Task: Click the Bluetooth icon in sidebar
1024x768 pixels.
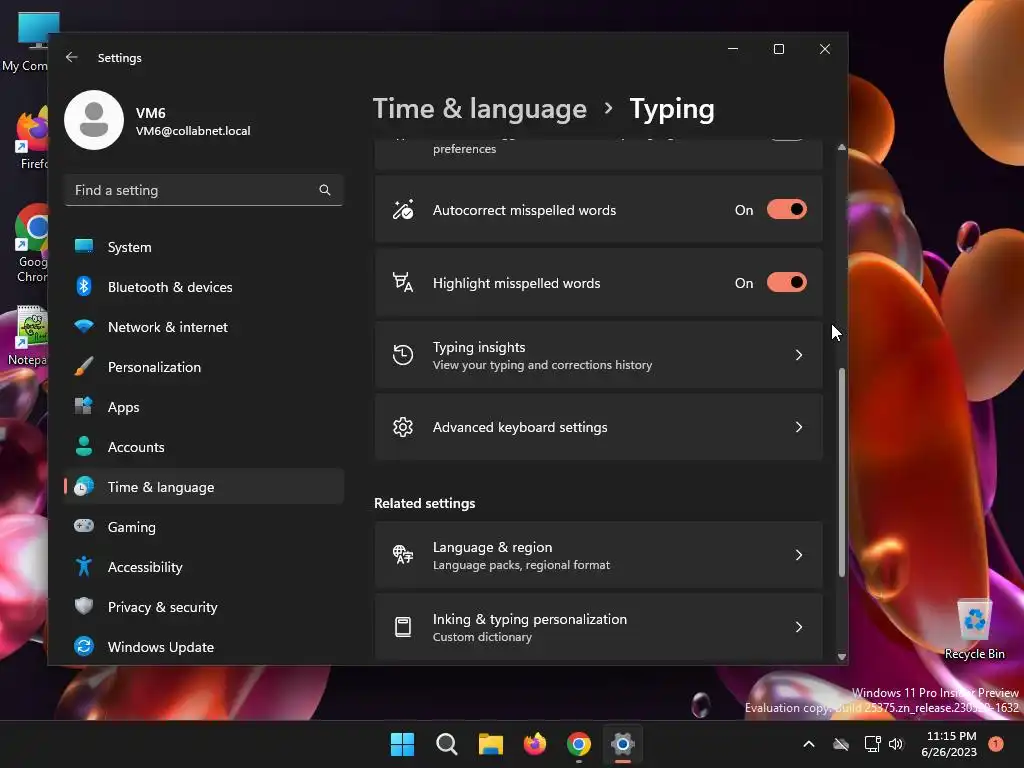Action: click(x=84, y=286)
